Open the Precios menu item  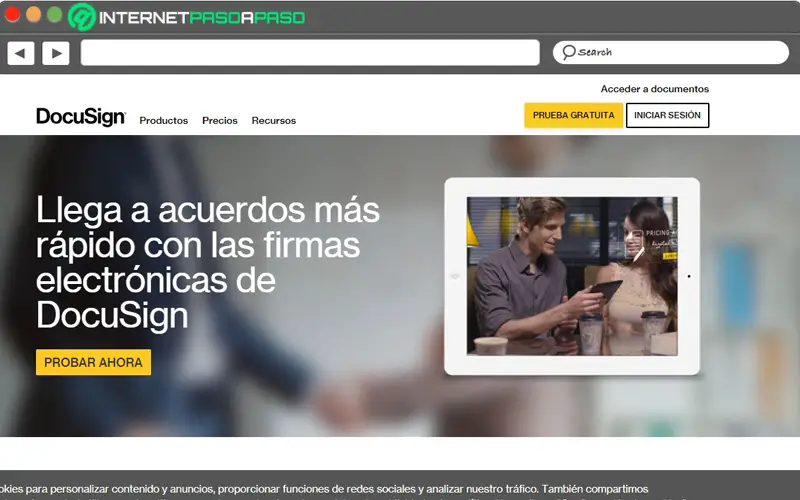[220, 121]
